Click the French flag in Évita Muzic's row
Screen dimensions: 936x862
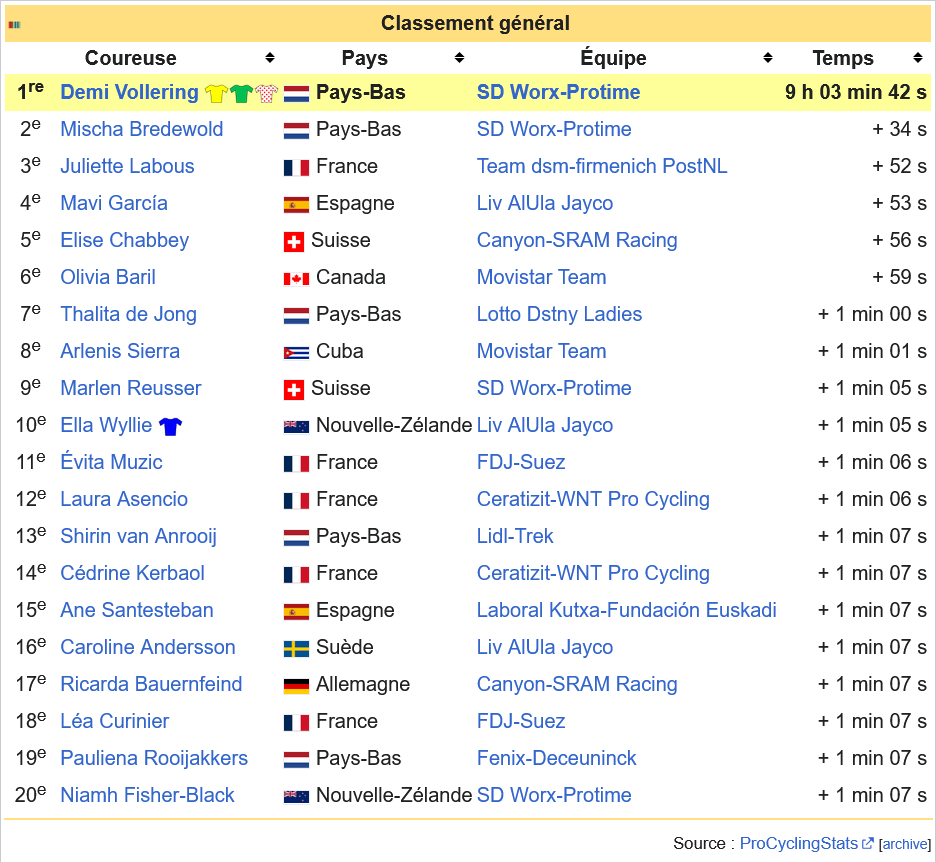[x=296, y=464]
